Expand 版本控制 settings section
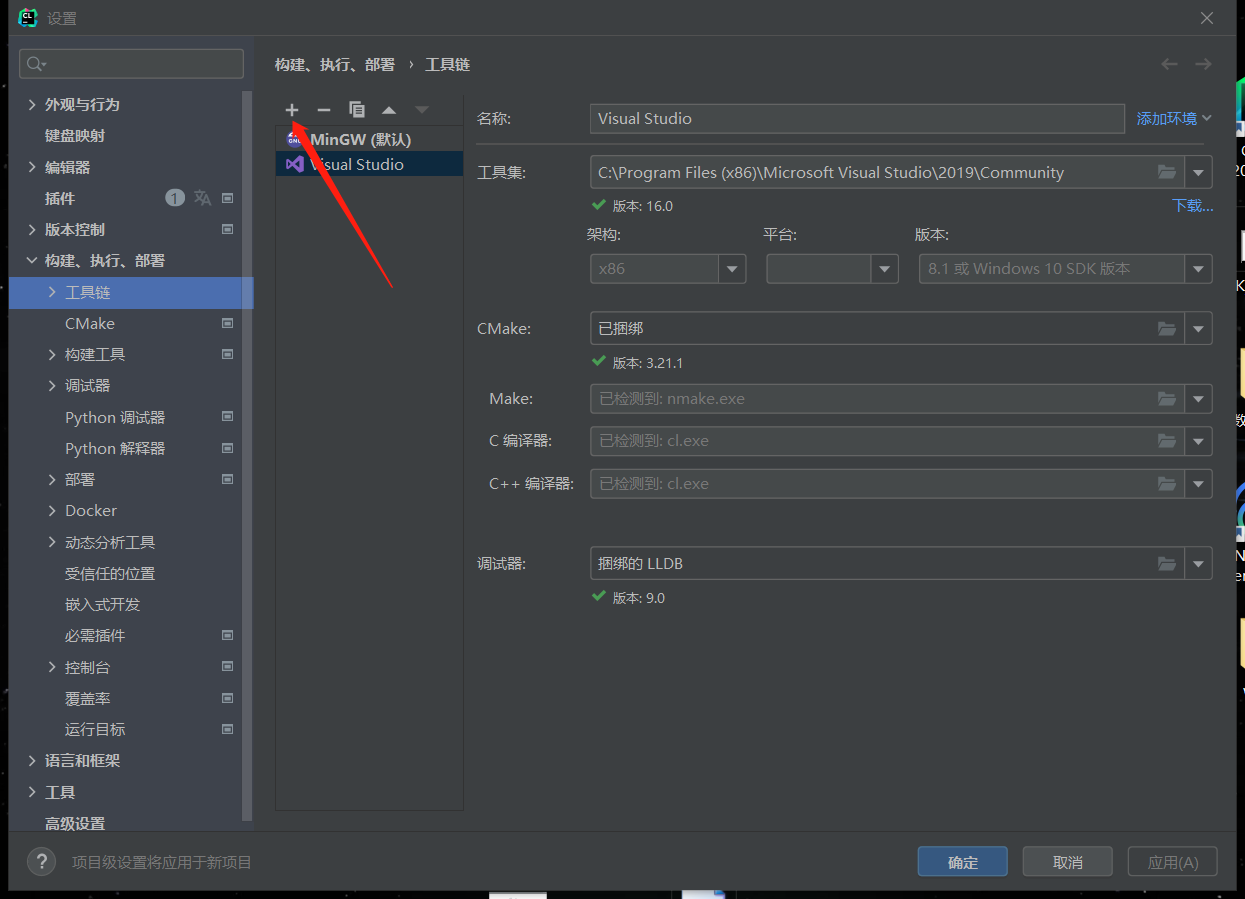Image resolution: width=1245 pixels, height=899 pixels. pyautogui.click(x=32, y=229)
